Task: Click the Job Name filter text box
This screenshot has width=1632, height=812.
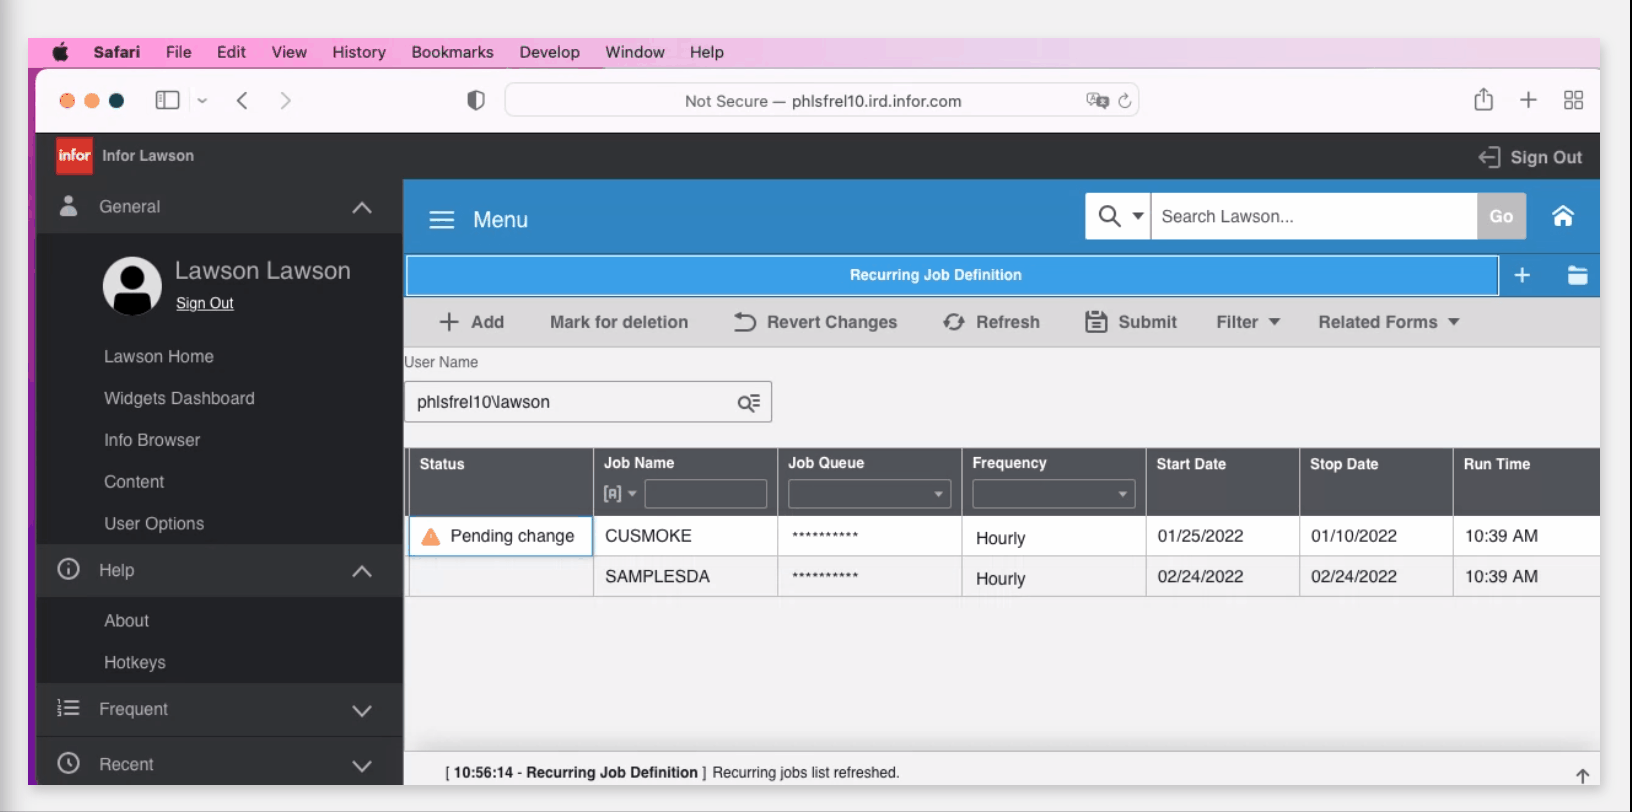Action: pos(705,494)
